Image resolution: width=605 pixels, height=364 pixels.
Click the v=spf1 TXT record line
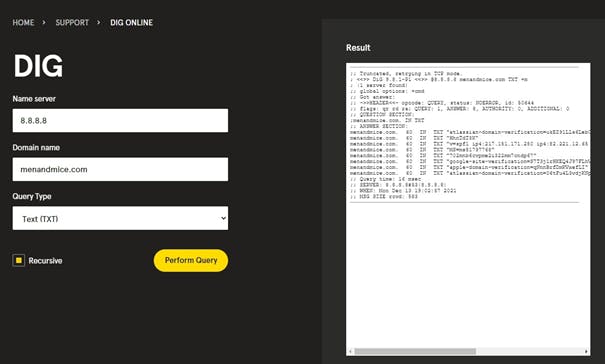pos(470,144)
